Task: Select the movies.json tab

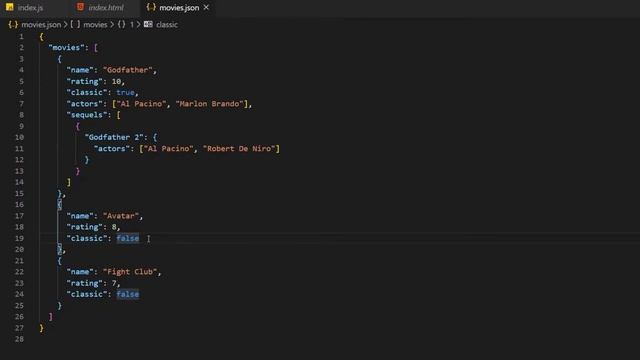Action: pyautogui.click(x=179, y=7)
